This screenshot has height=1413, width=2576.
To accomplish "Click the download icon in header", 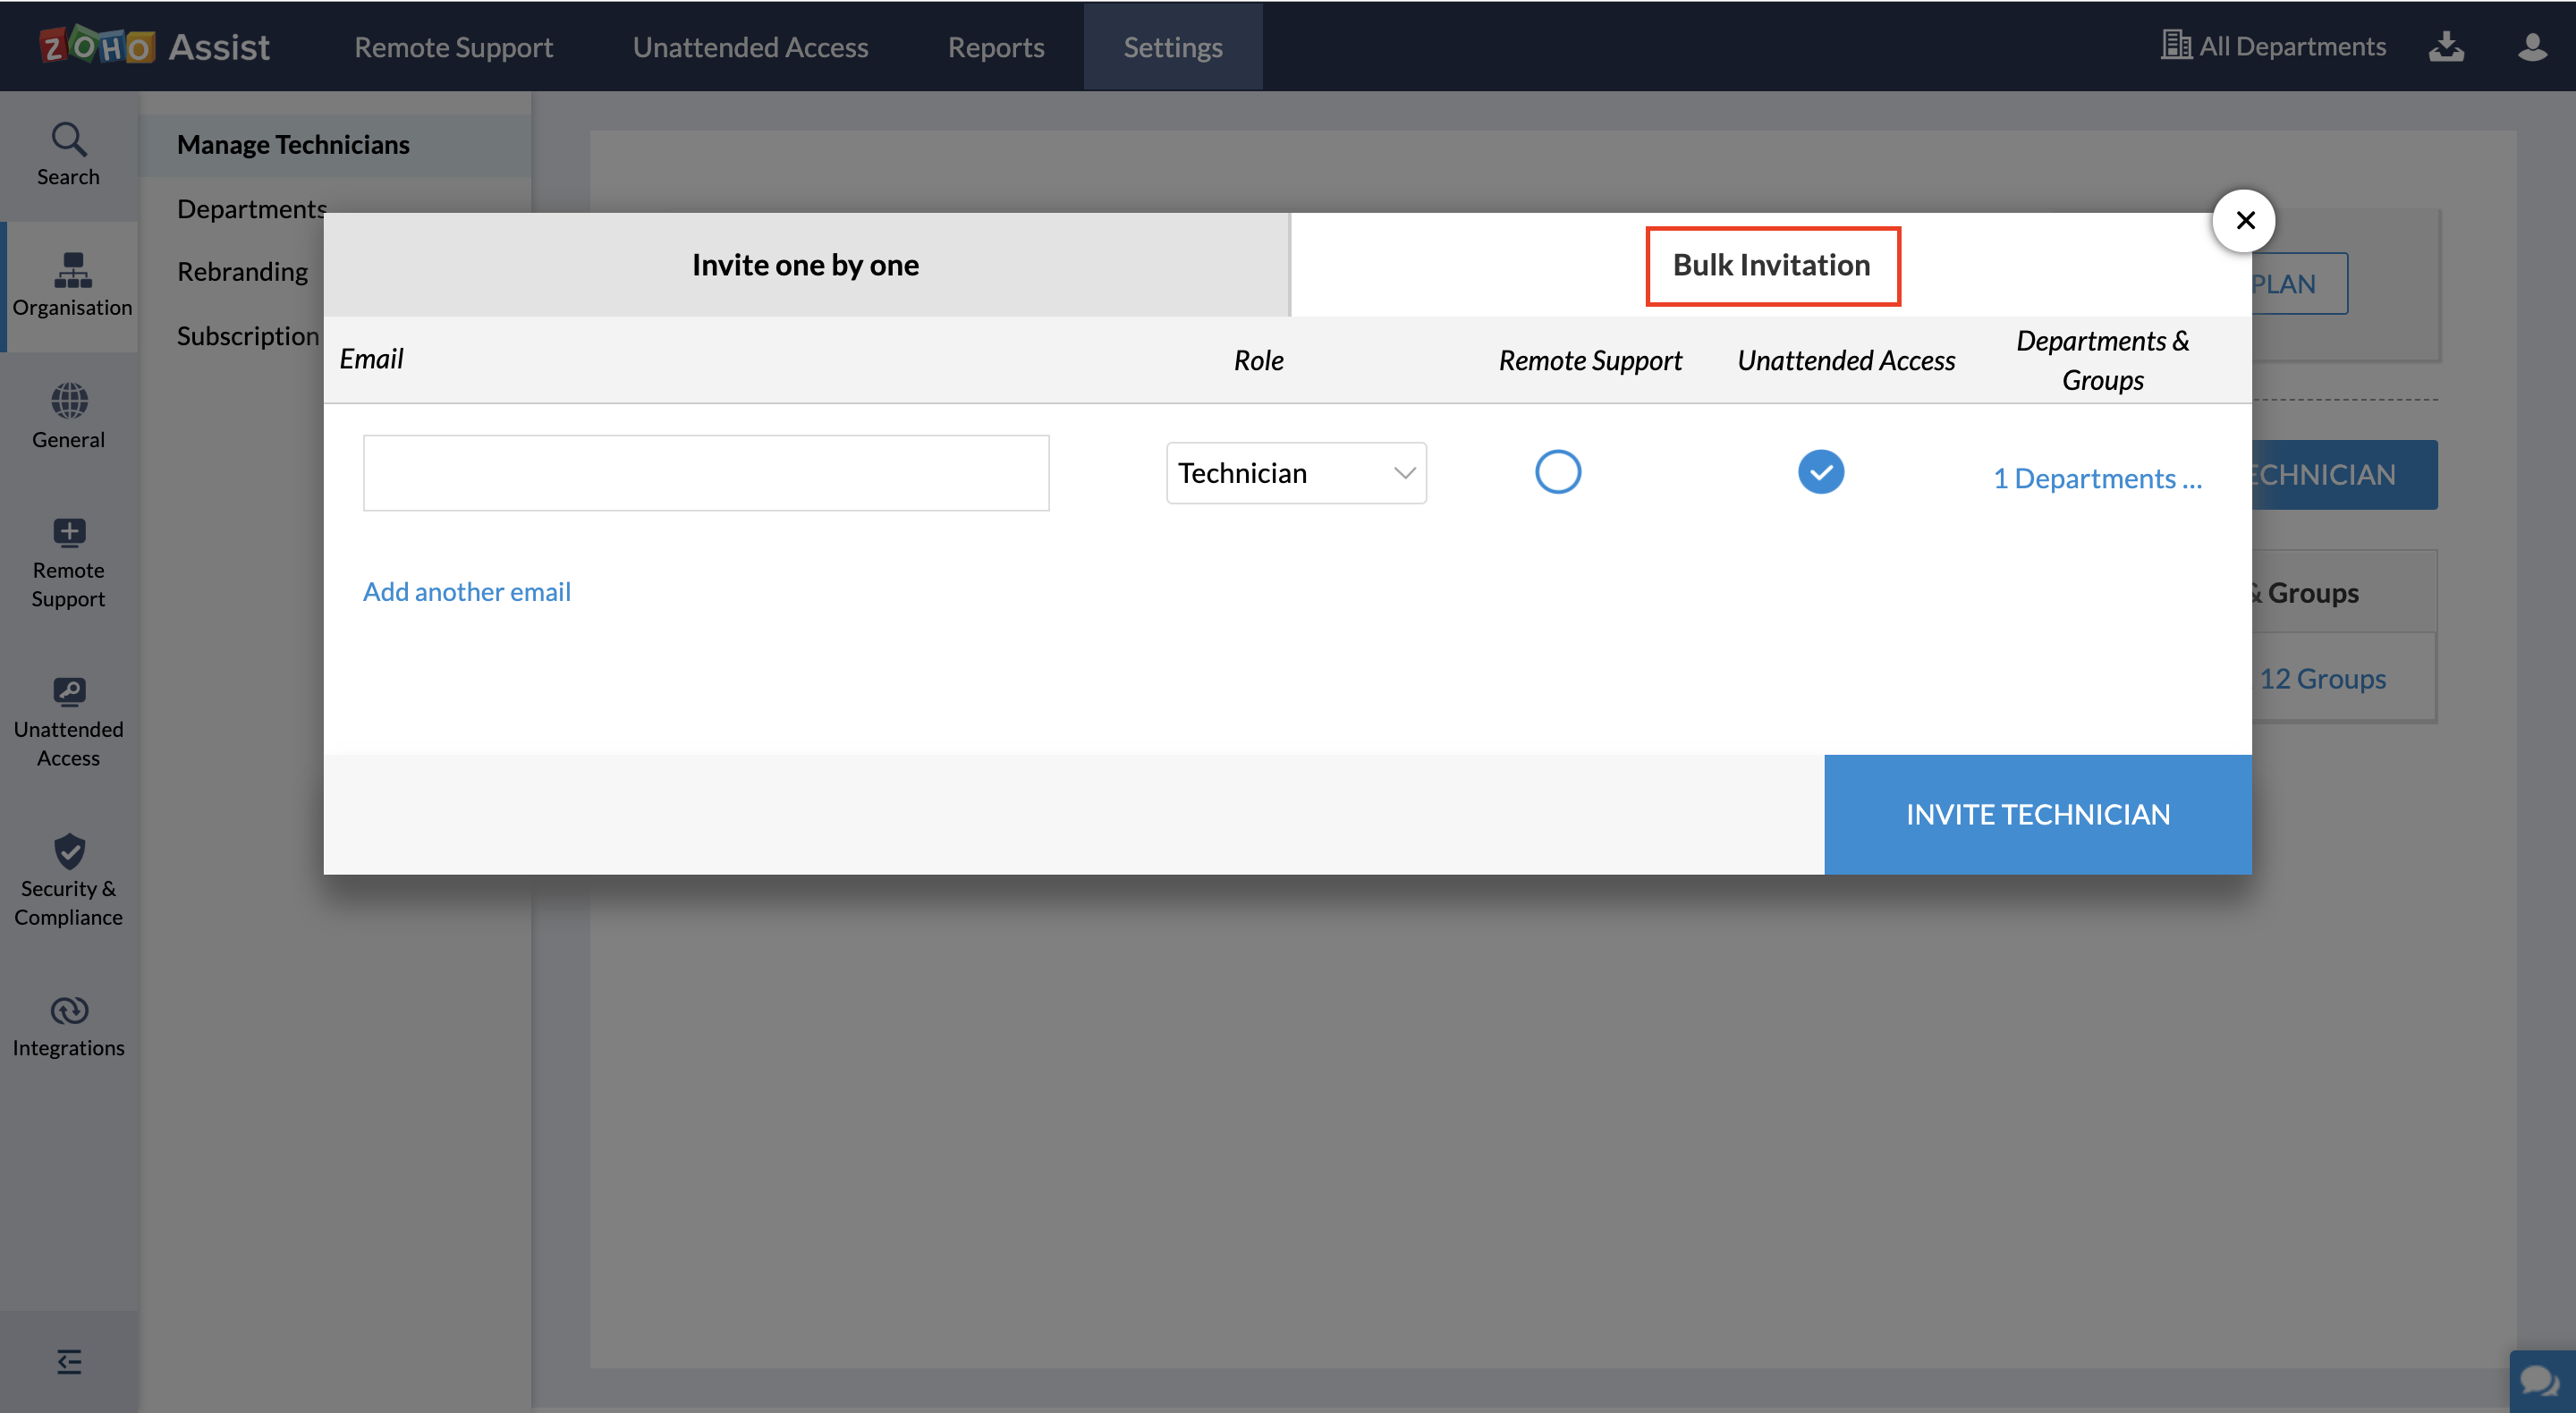I will click(2446, 46).
